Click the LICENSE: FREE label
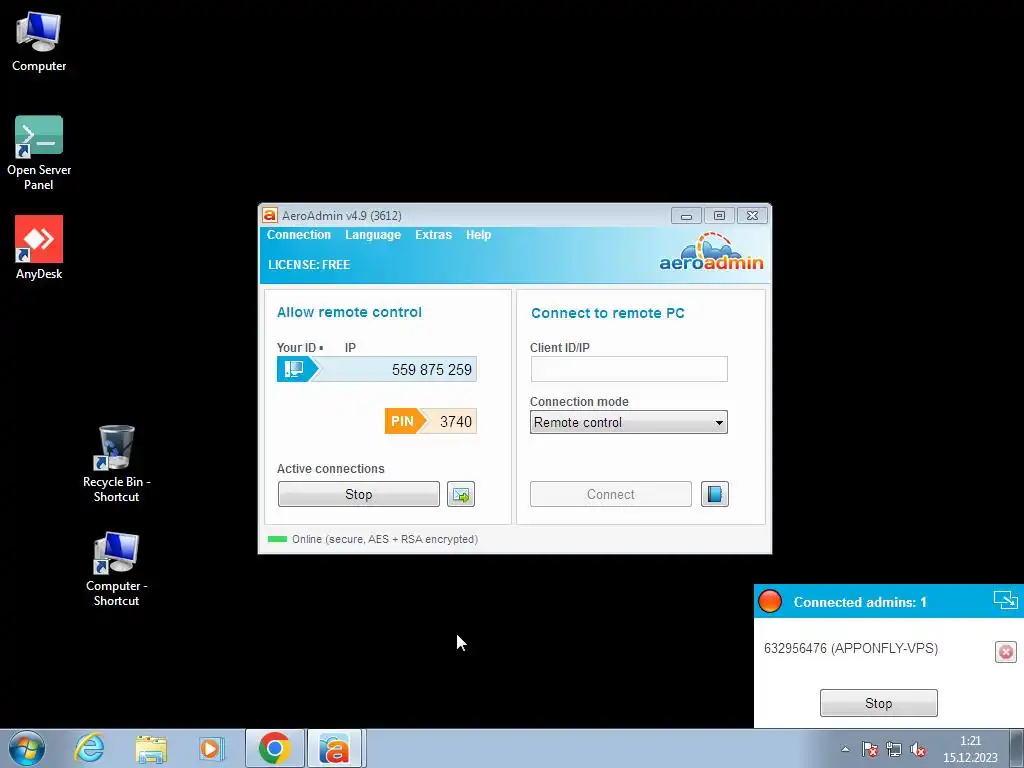 (x=309, y=264)
